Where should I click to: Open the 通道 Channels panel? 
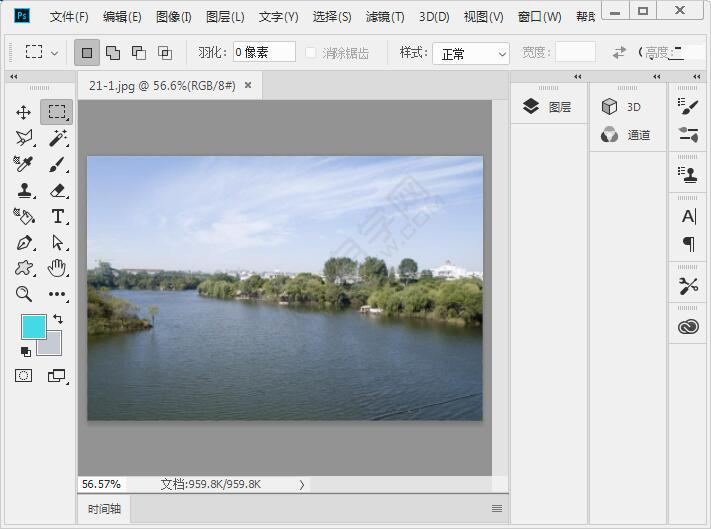point(626,135)
